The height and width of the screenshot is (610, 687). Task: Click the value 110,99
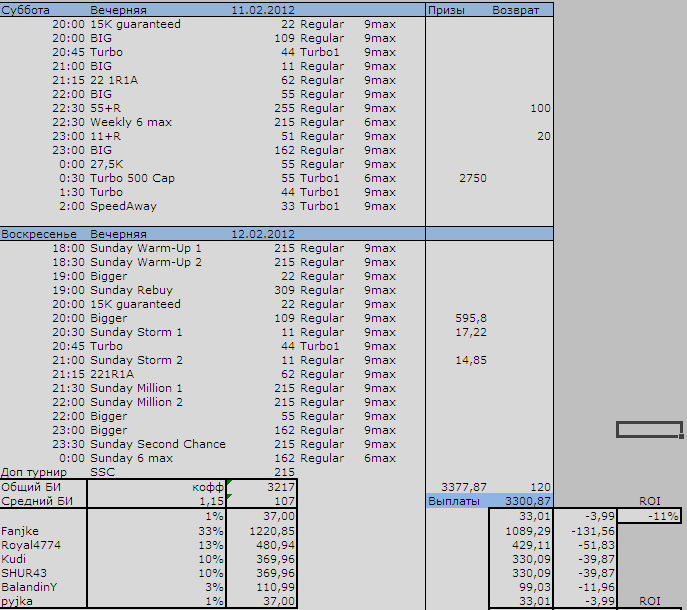pos(275,587)
